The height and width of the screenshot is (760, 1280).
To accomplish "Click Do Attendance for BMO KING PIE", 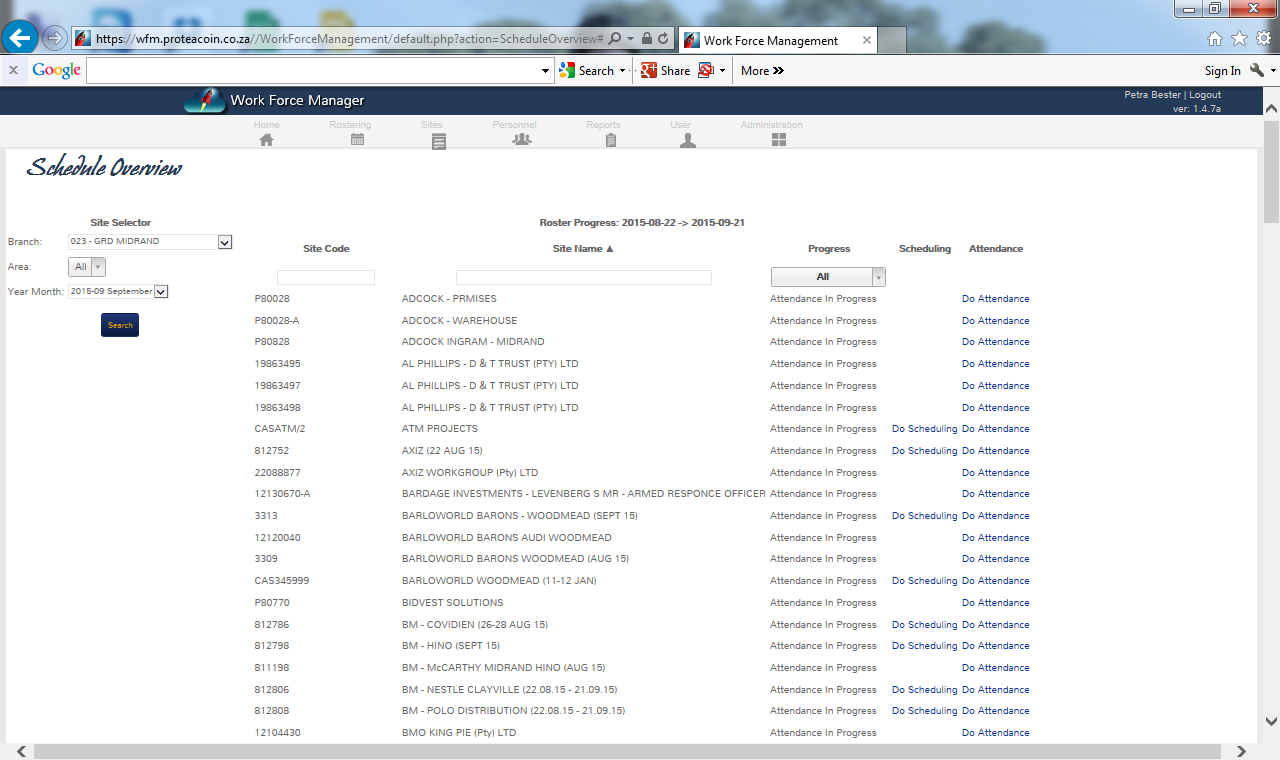I will [x=995, y=733].
